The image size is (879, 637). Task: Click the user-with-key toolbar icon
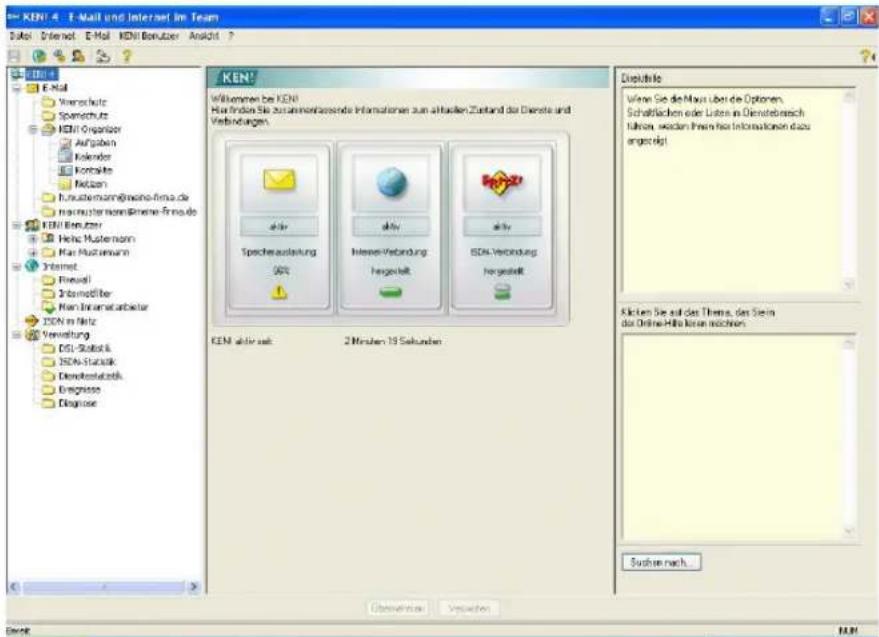pyautogui.click(x=59, y=56)
